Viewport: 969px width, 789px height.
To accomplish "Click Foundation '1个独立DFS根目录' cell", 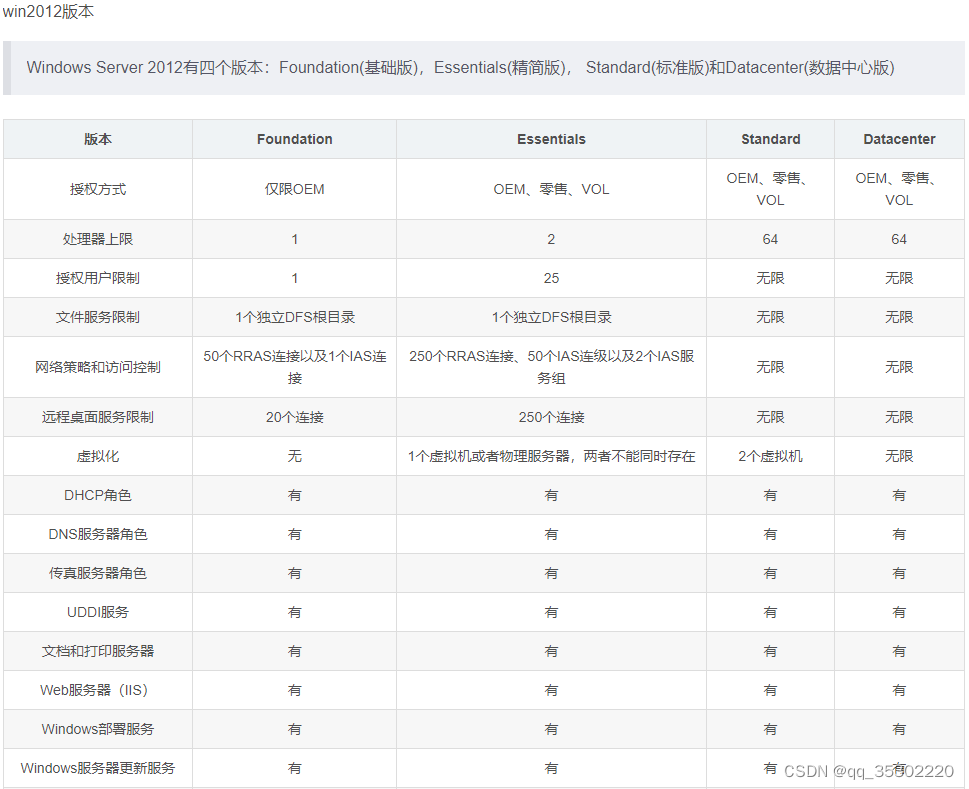I will [x=294, y=317].
